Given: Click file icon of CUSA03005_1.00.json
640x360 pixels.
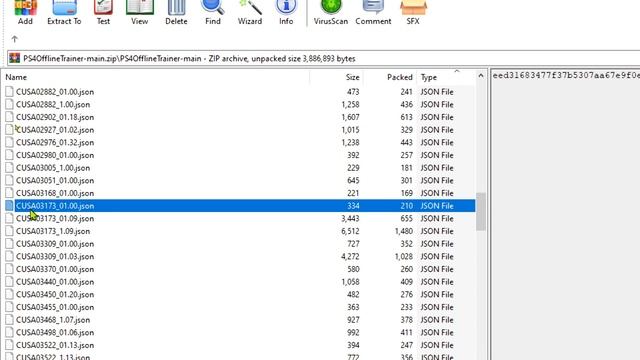Looking at the screenshot, I should coord(9,168).
